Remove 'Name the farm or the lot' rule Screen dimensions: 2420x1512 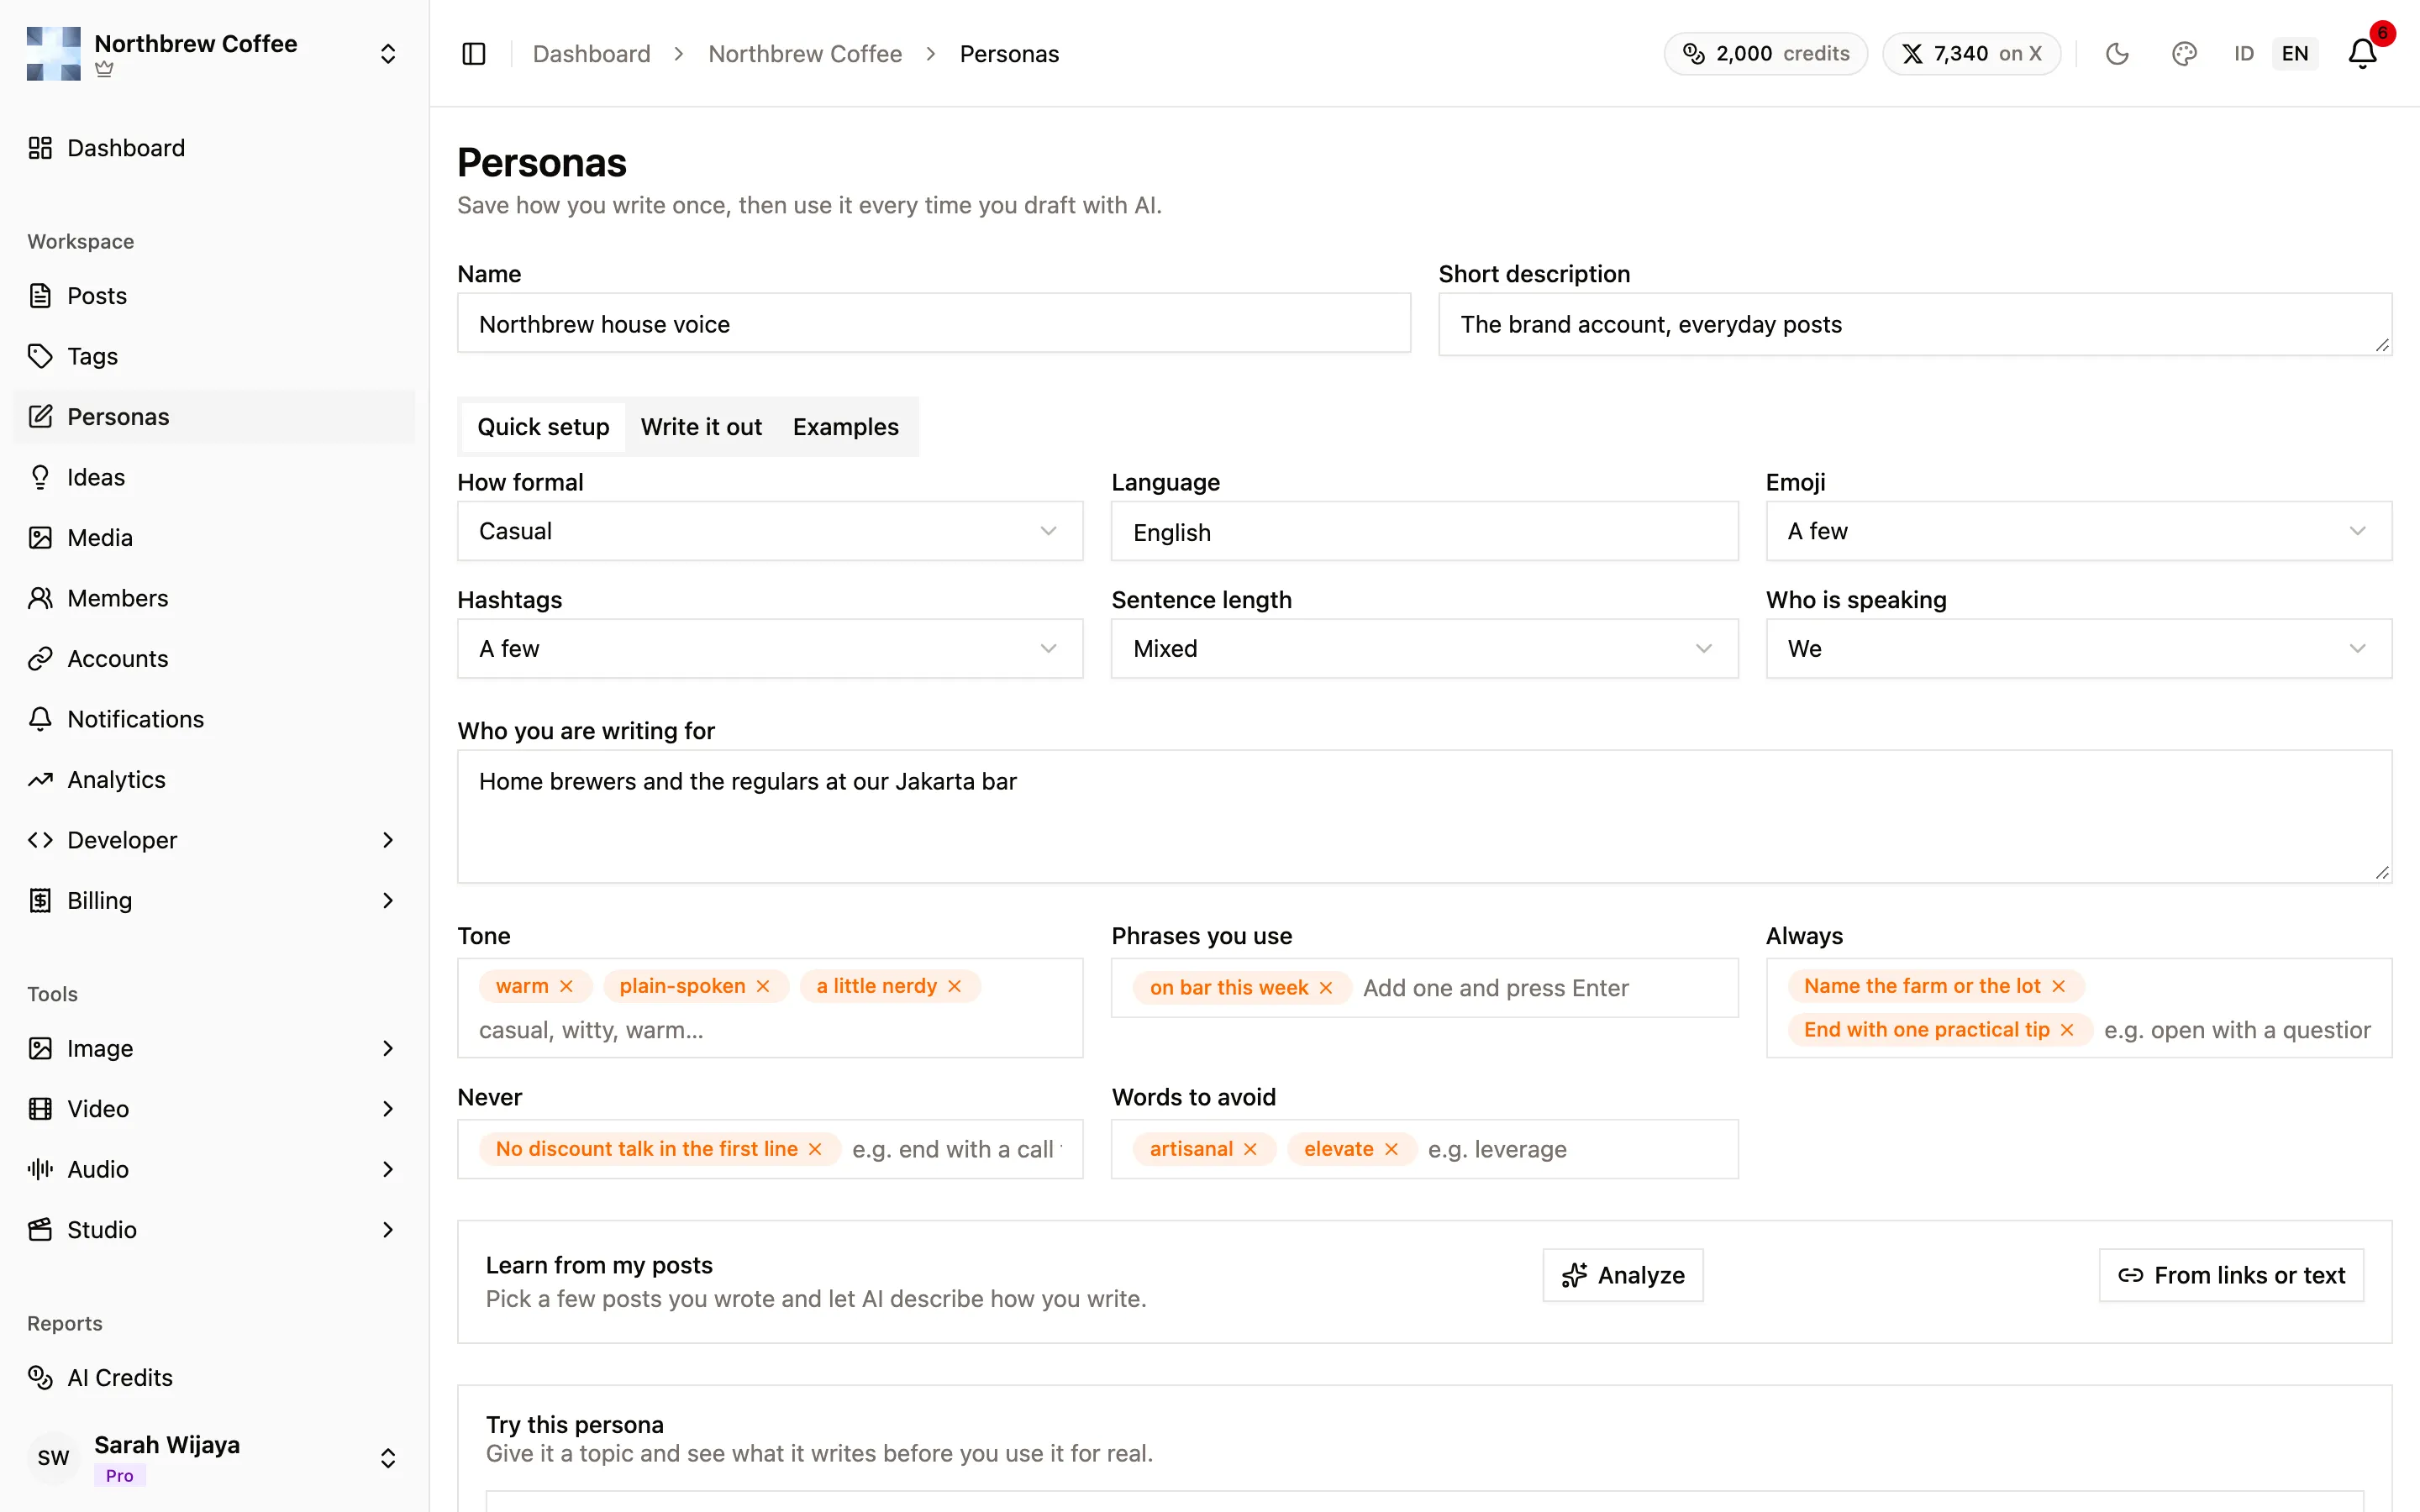click(2058, 986)
